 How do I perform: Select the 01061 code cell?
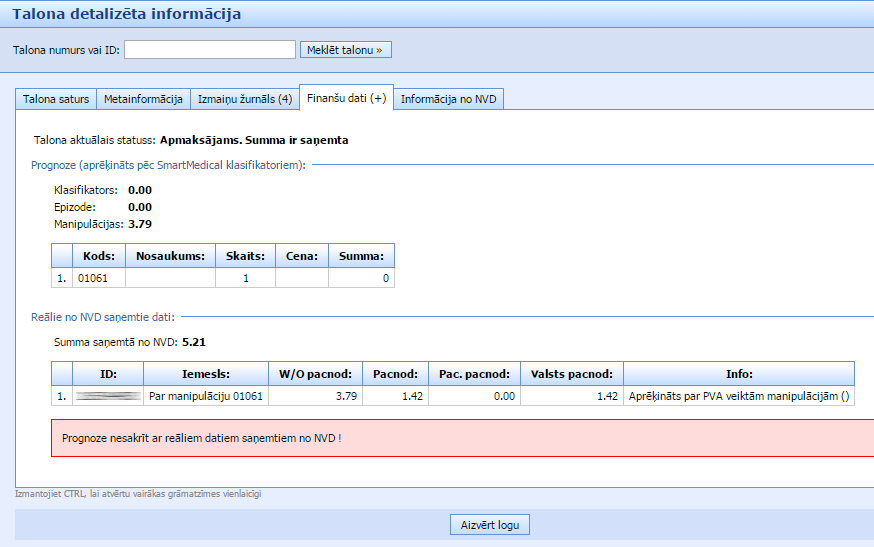[x=99, y=278]
